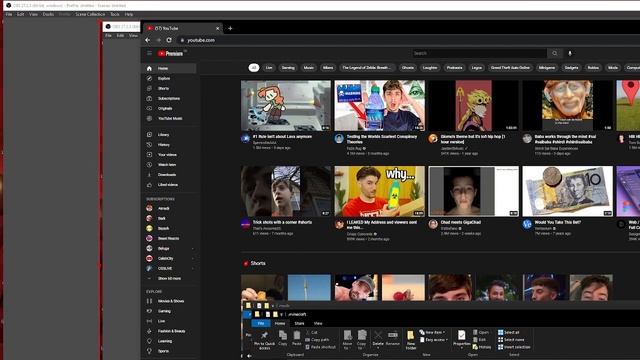
Task: Start voice search with the microphone icon
Action: [x=570, y=53]
